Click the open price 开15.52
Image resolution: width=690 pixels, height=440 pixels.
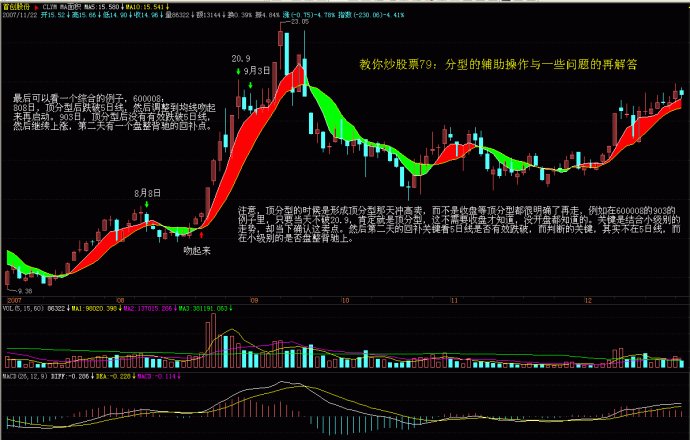point(53,15)
